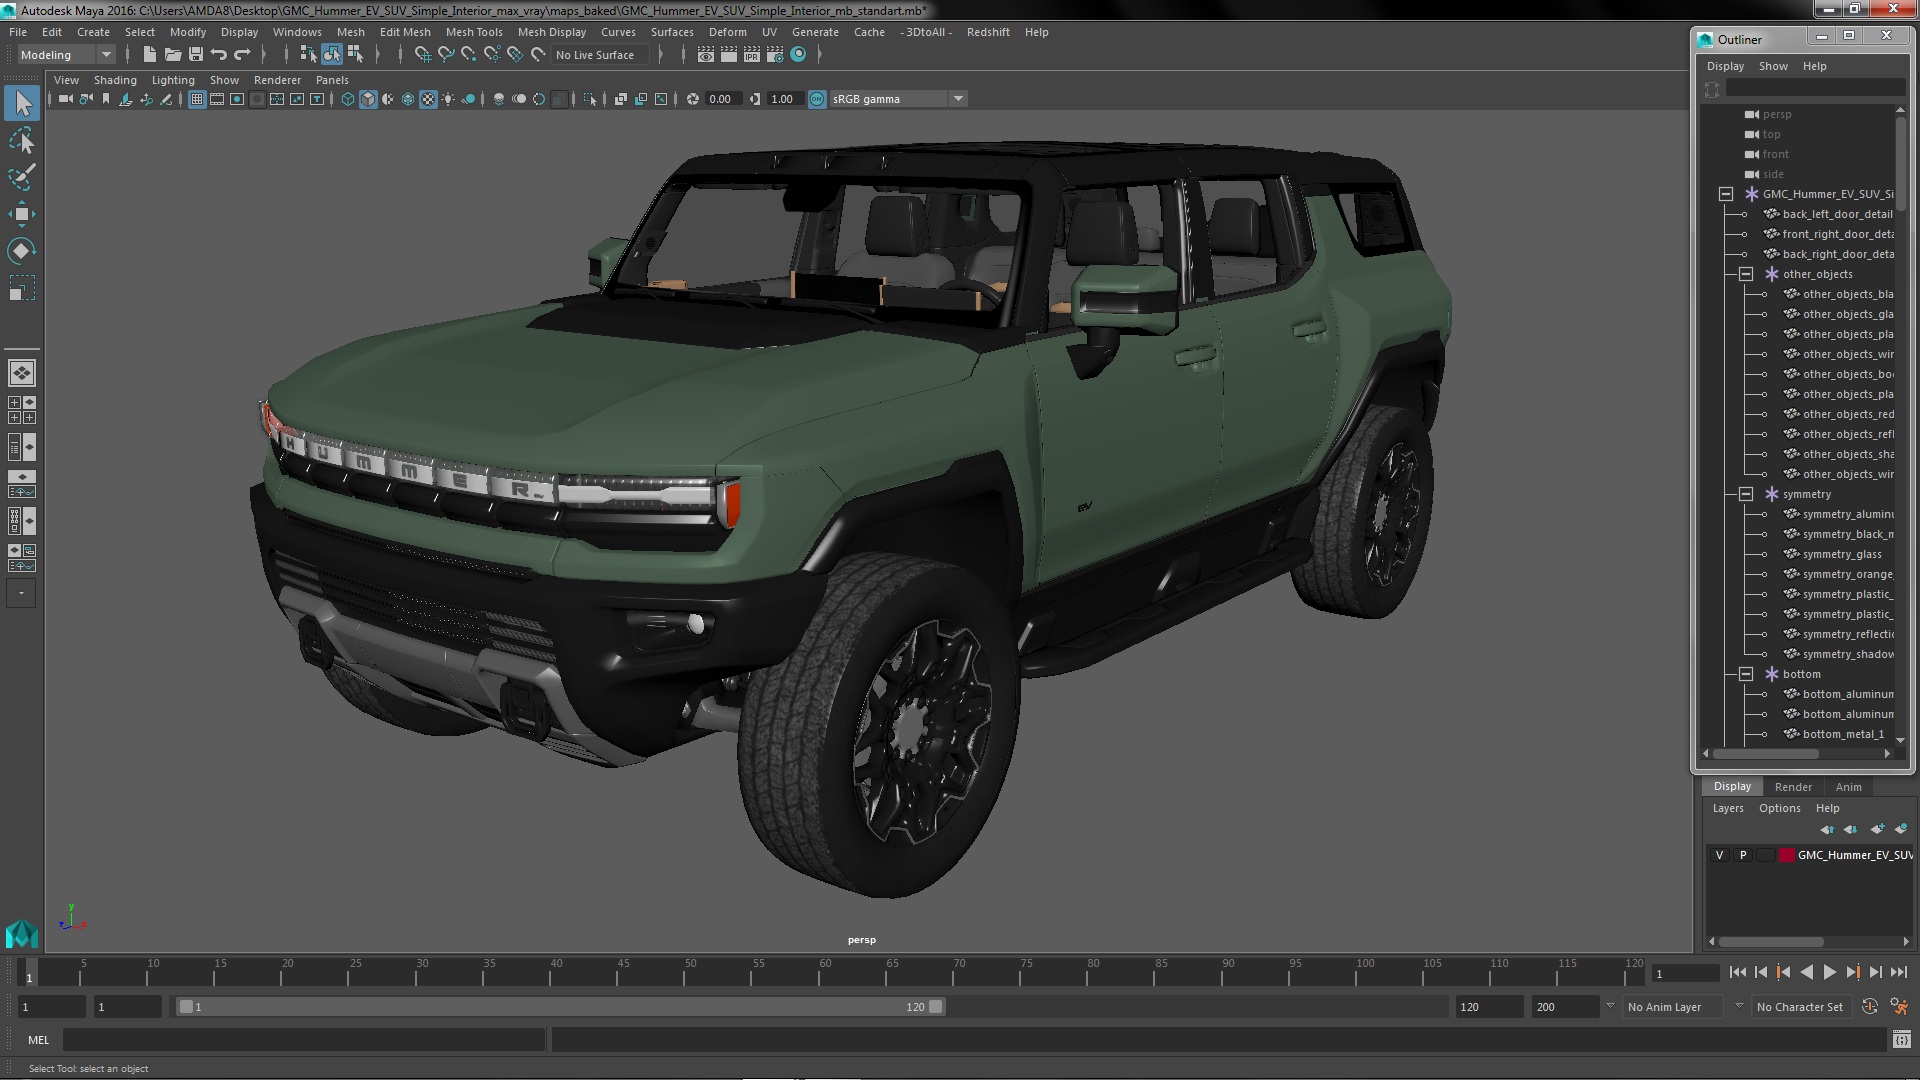Toggle layer visibility V box
Screen dimensions: 1920x1080
coord(1719,855)
